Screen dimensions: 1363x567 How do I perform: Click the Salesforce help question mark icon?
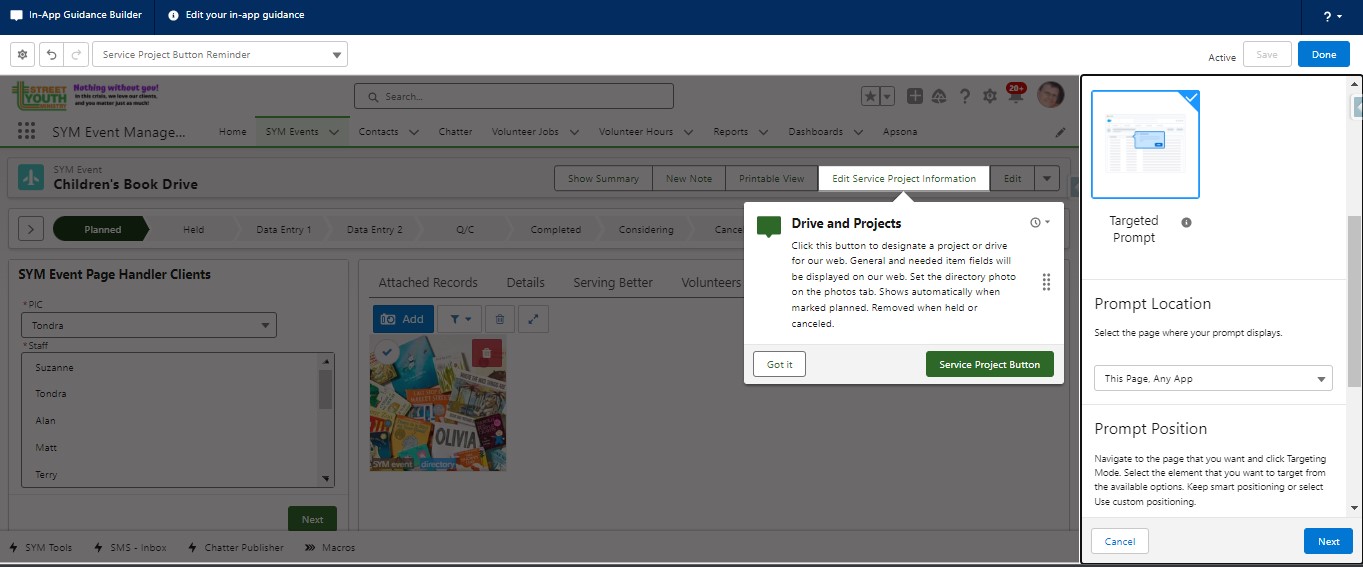(x=965, y=96)
